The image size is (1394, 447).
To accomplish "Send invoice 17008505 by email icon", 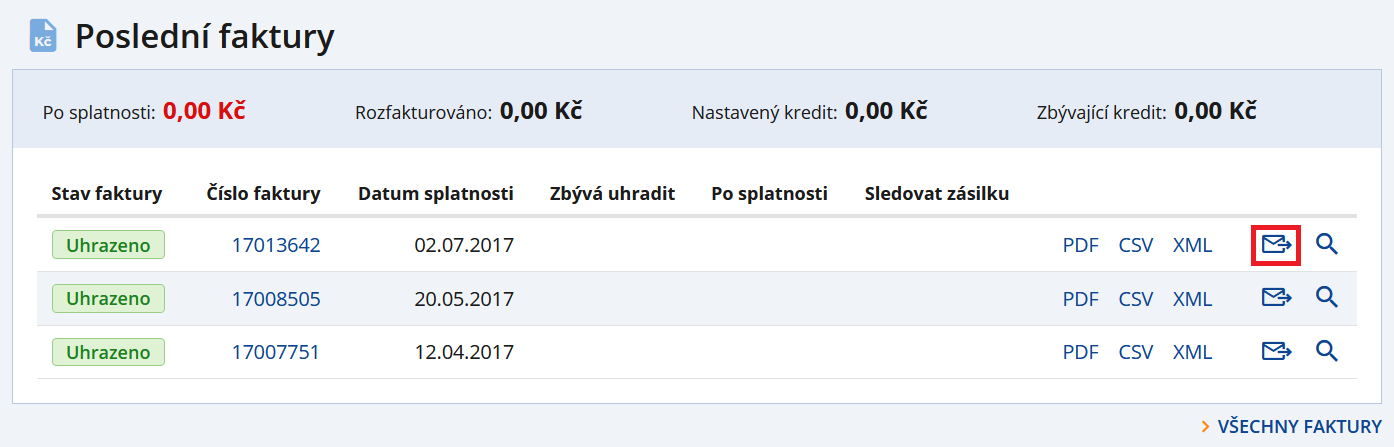I will (1276, 298).
